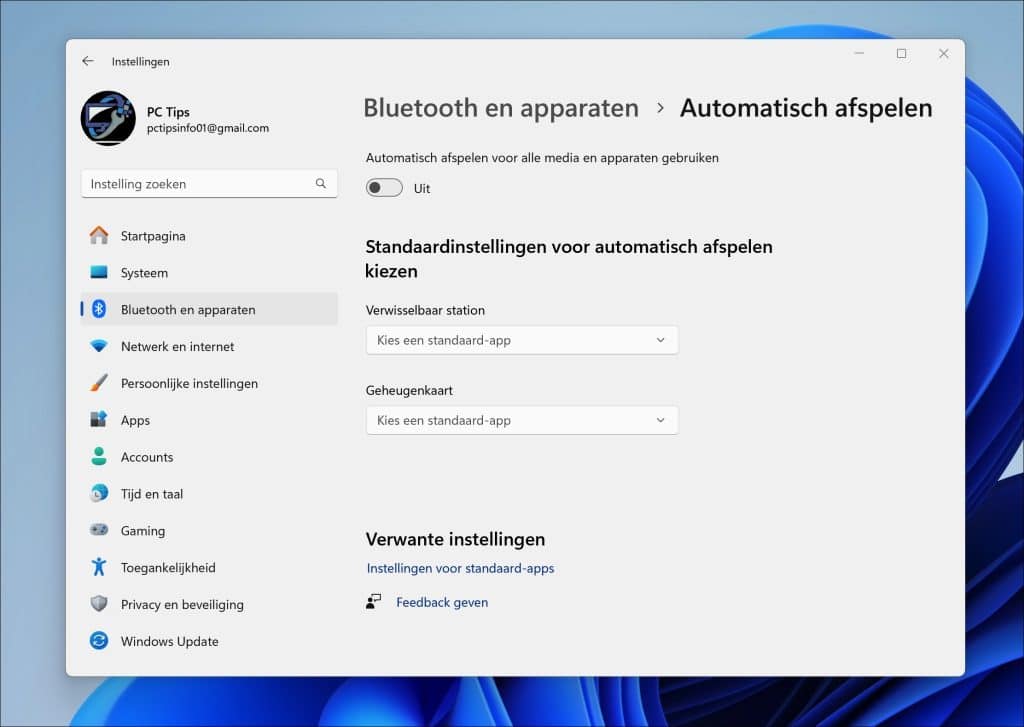Click the Feedback geven link
The image size is (1024, 727).
442,602
